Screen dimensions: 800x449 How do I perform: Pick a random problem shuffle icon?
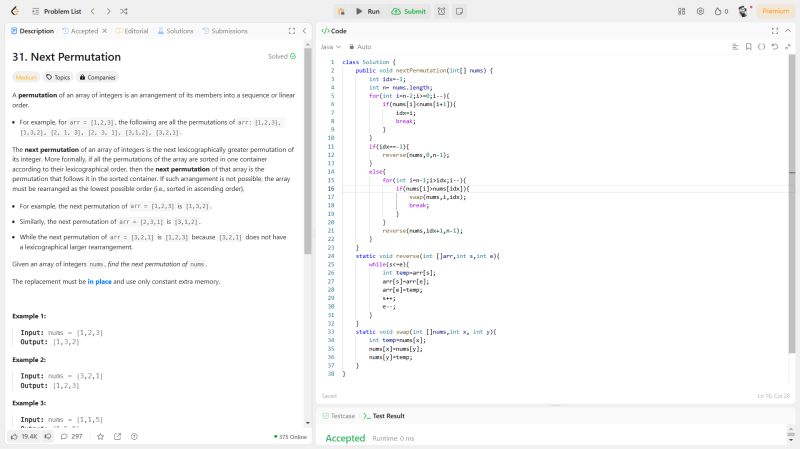[124, 11]
